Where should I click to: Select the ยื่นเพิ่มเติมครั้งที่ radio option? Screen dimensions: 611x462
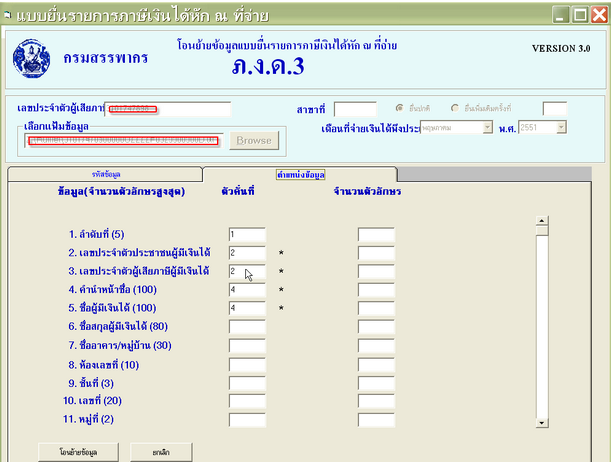click(455, 108)
